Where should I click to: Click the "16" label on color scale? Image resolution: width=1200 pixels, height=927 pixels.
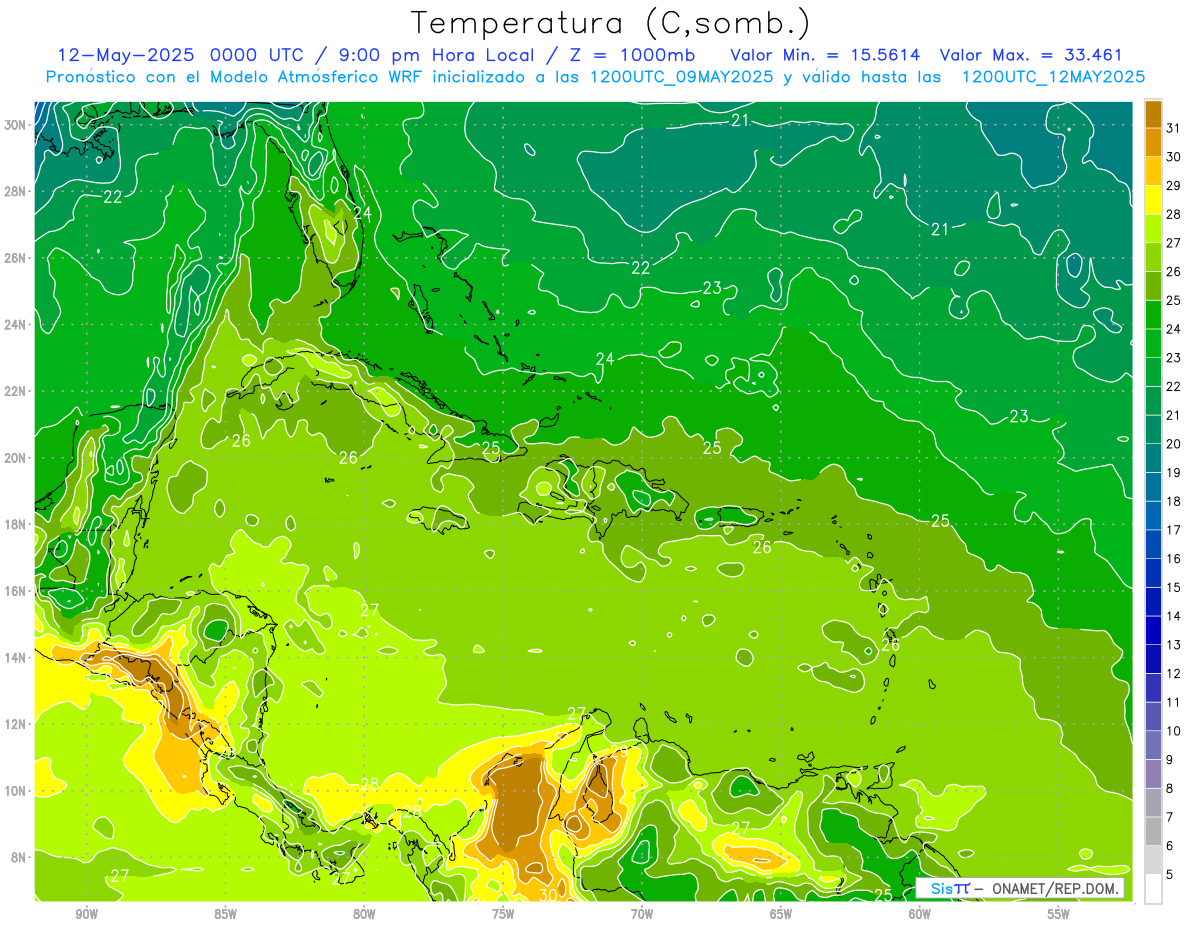1174,559
